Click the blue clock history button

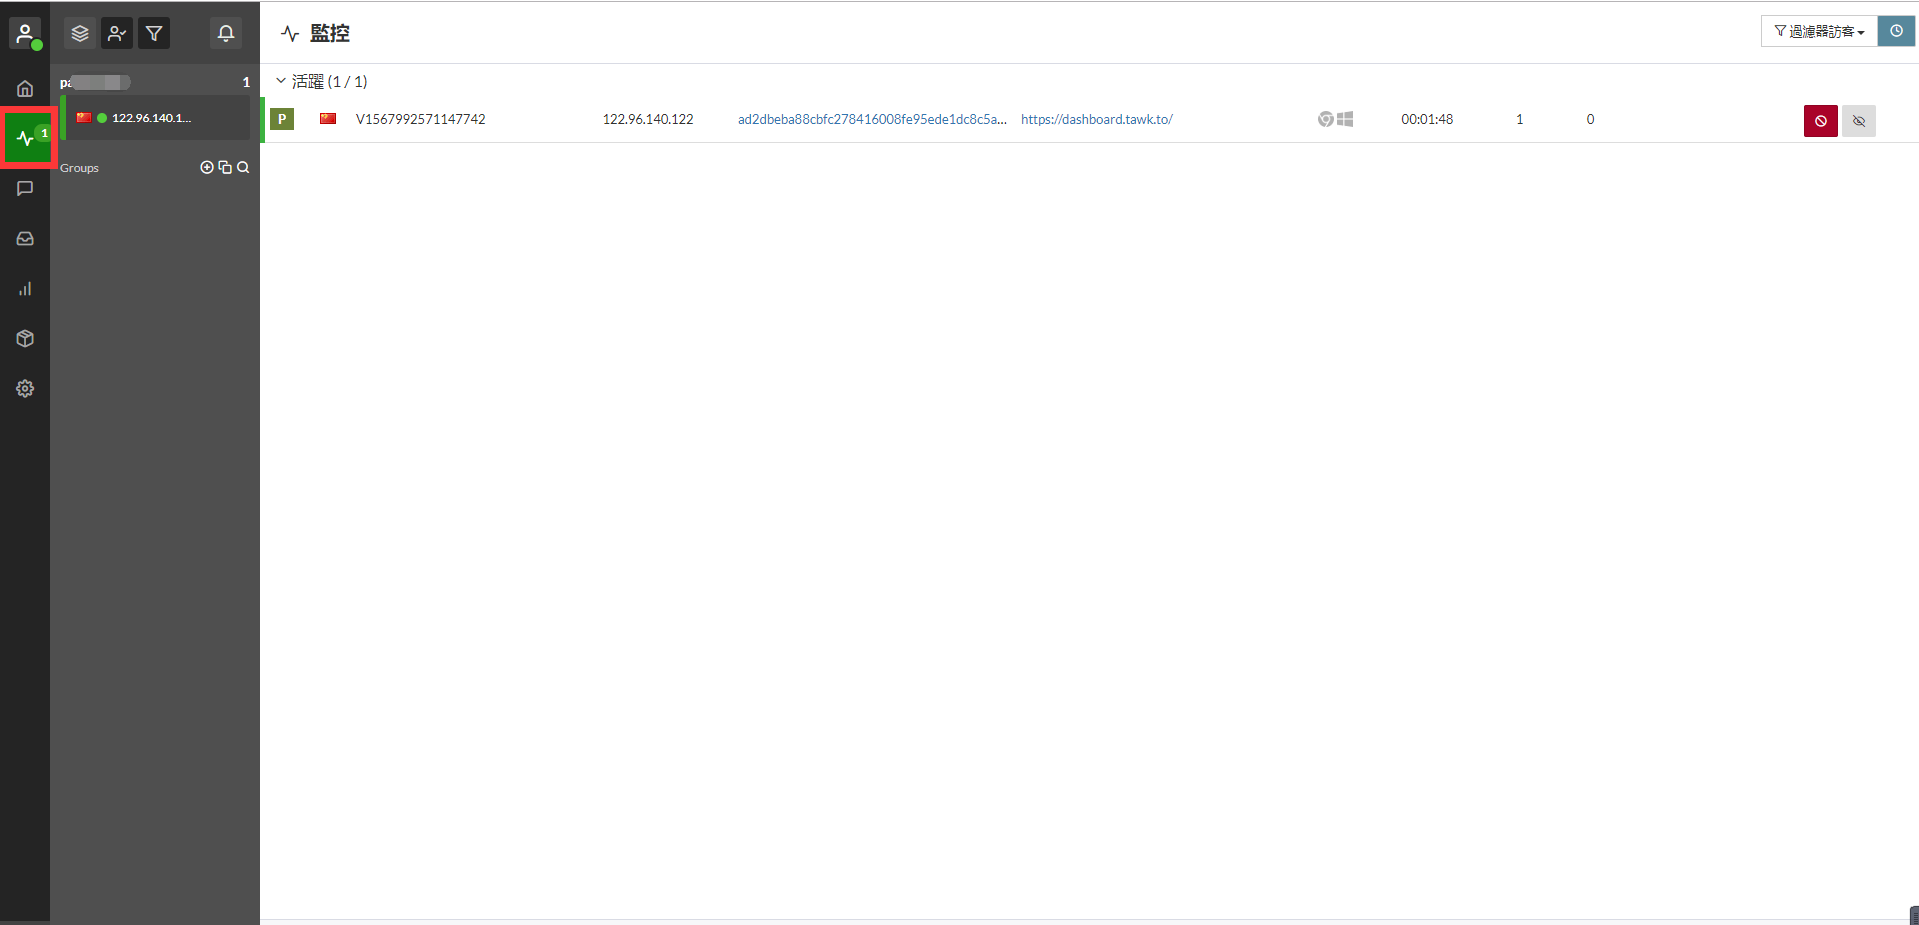1896,32
